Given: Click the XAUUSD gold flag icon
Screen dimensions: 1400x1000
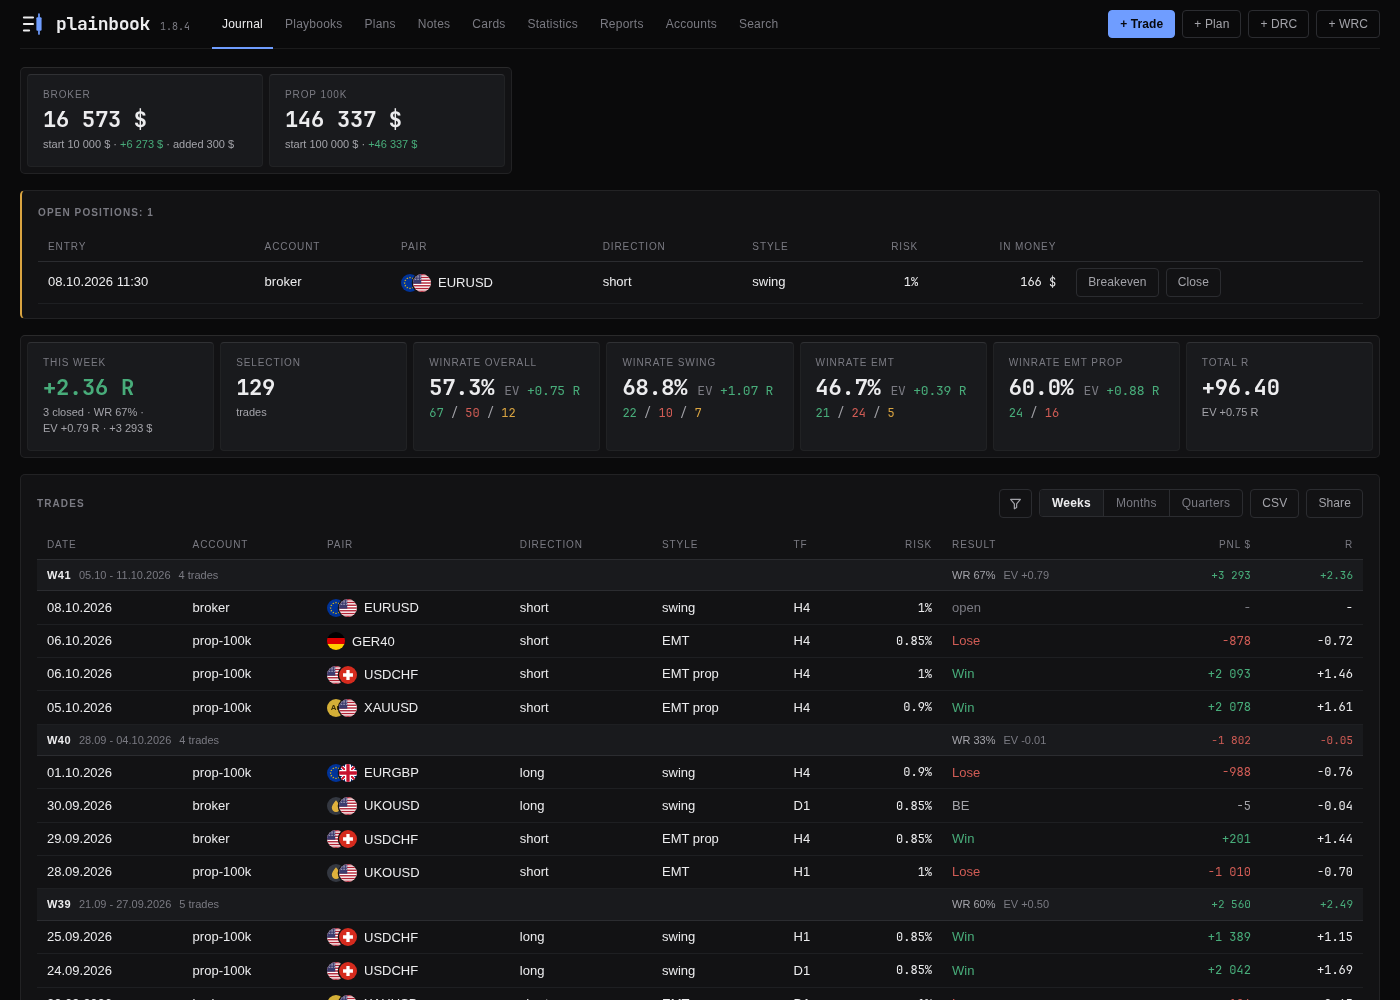Looking at the screenshot, I should 342,708.
